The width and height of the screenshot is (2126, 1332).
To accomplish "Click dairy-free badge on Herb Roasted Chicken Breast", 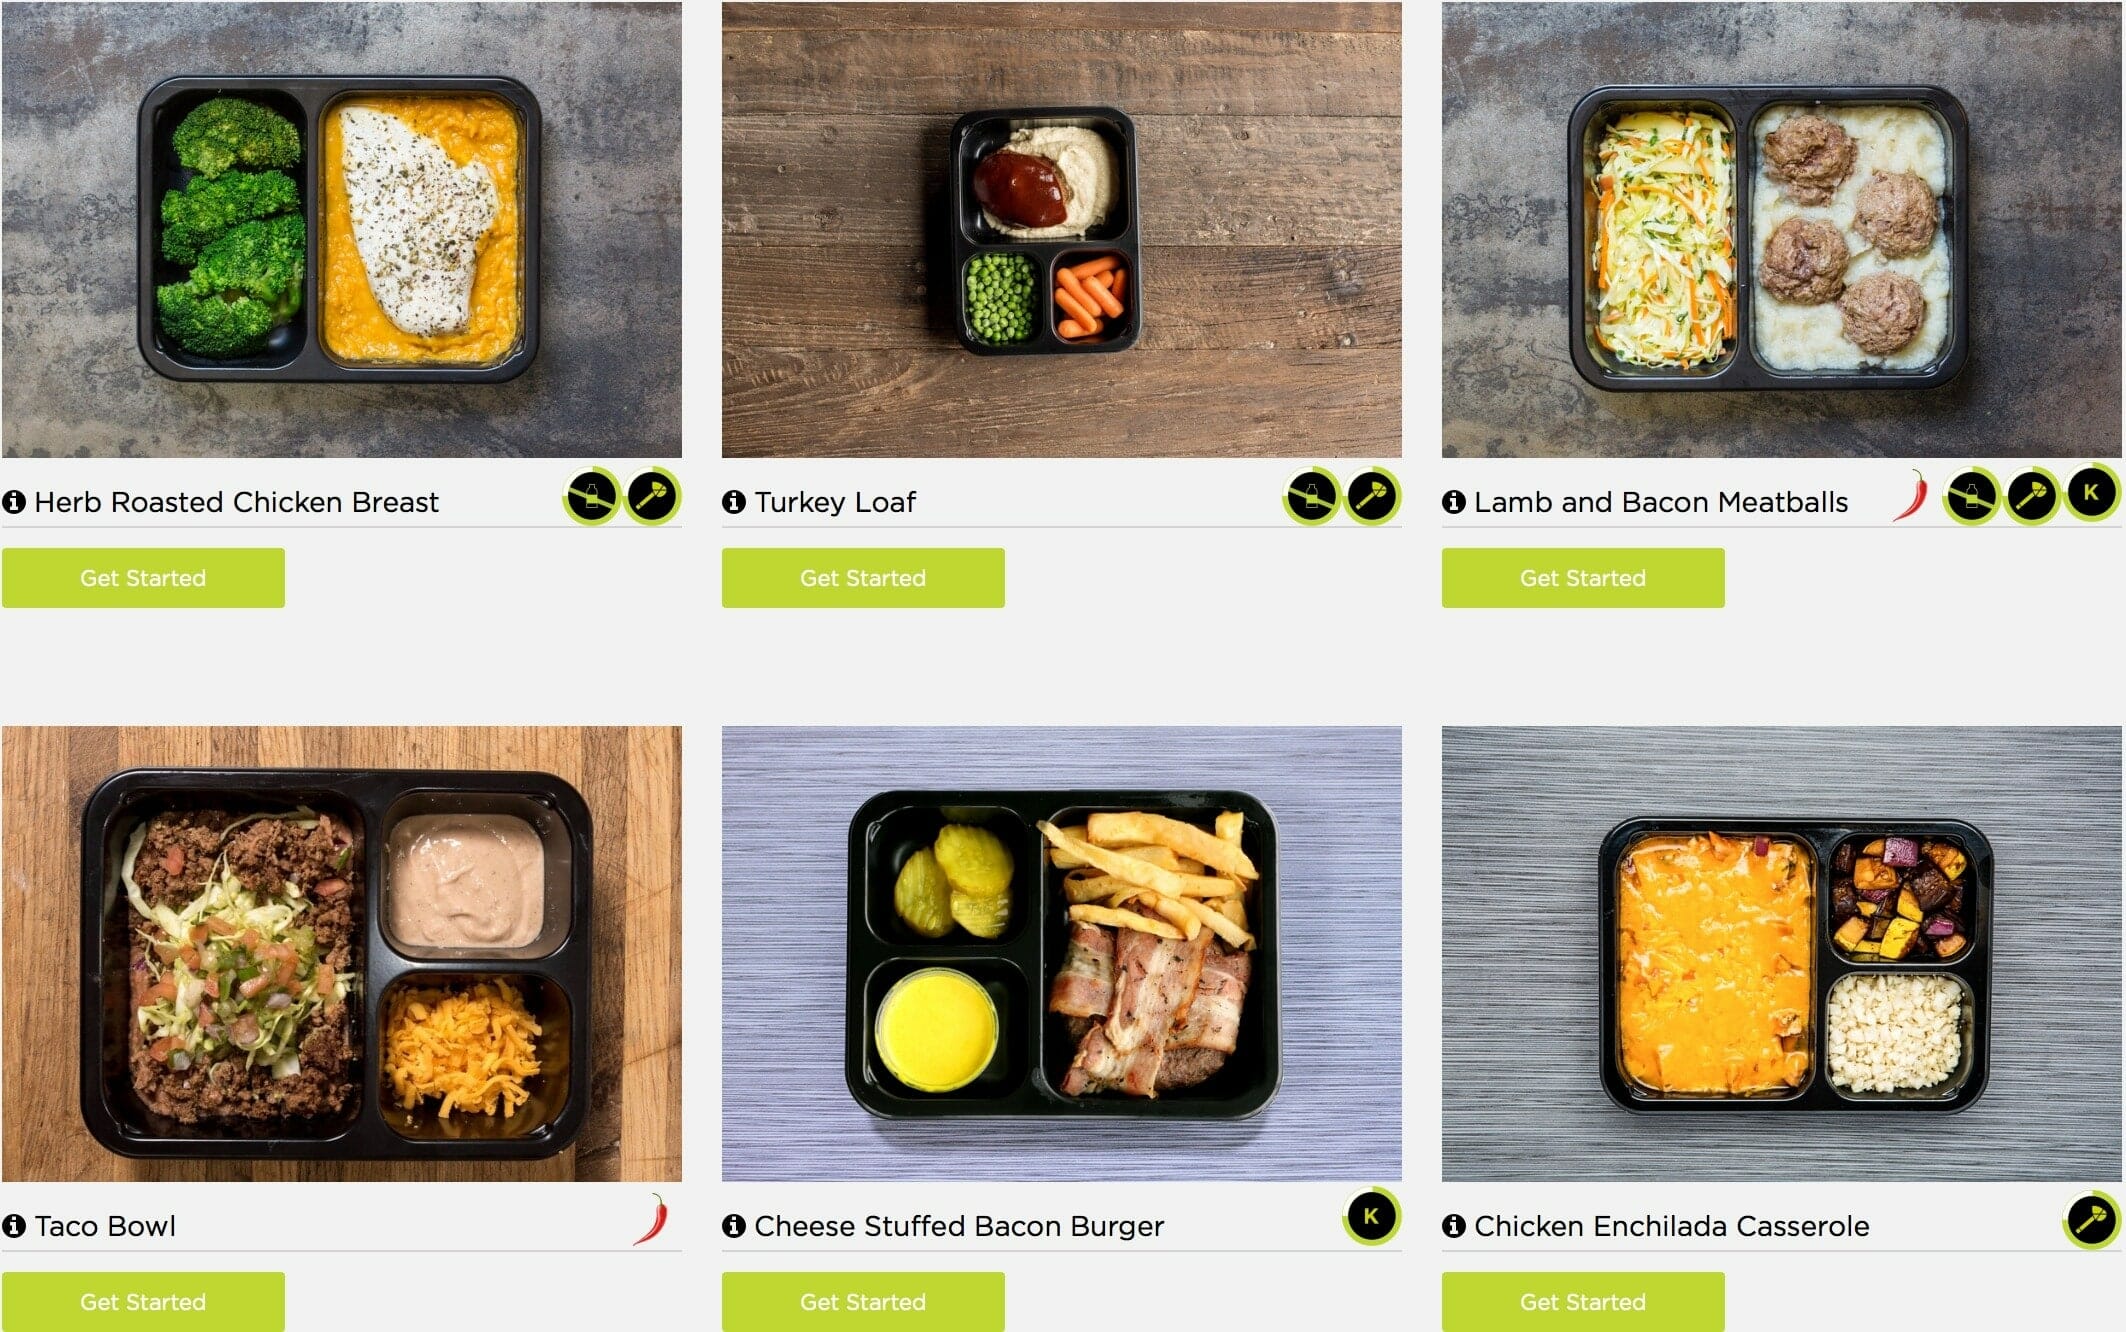I will tap(592, 496).
